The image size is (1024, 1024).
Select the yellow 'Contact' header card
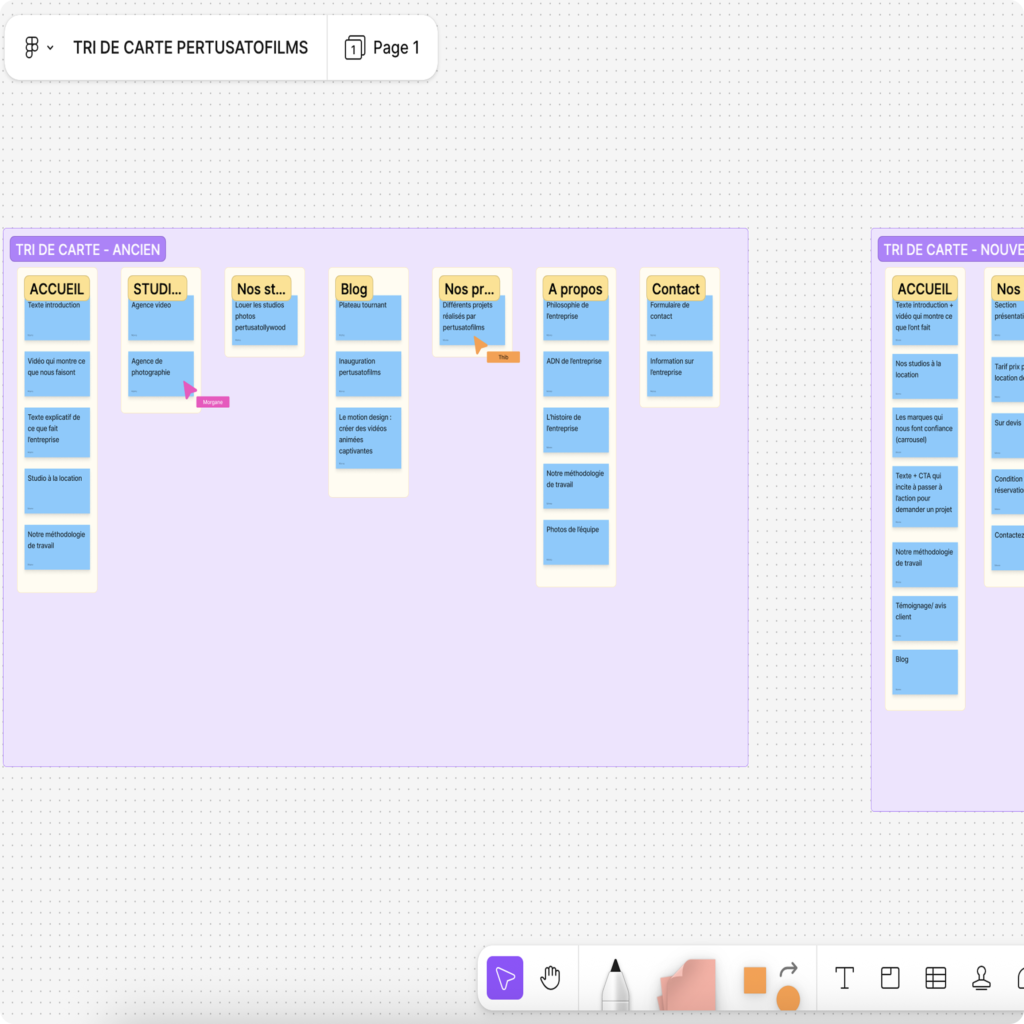[x=676, y=289]
